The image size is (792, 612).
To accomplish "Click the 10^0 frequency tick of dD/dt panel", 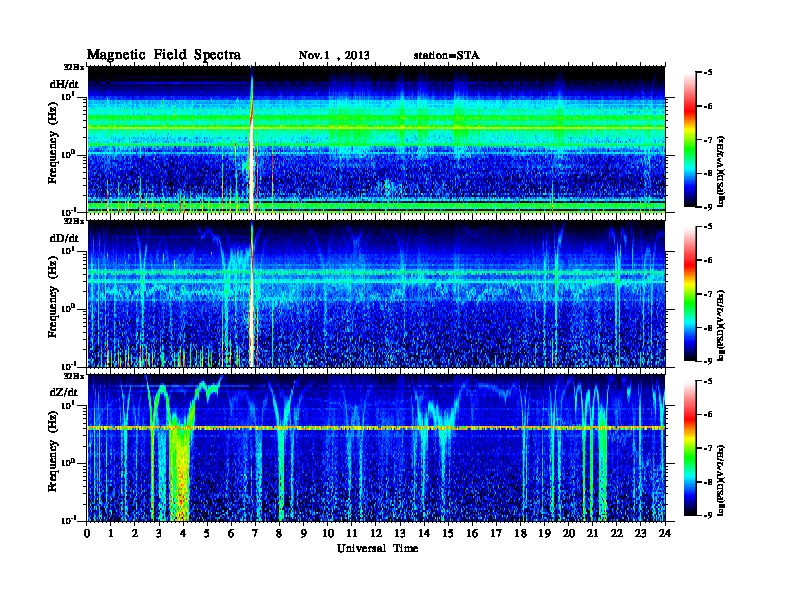I will point(68,307).
